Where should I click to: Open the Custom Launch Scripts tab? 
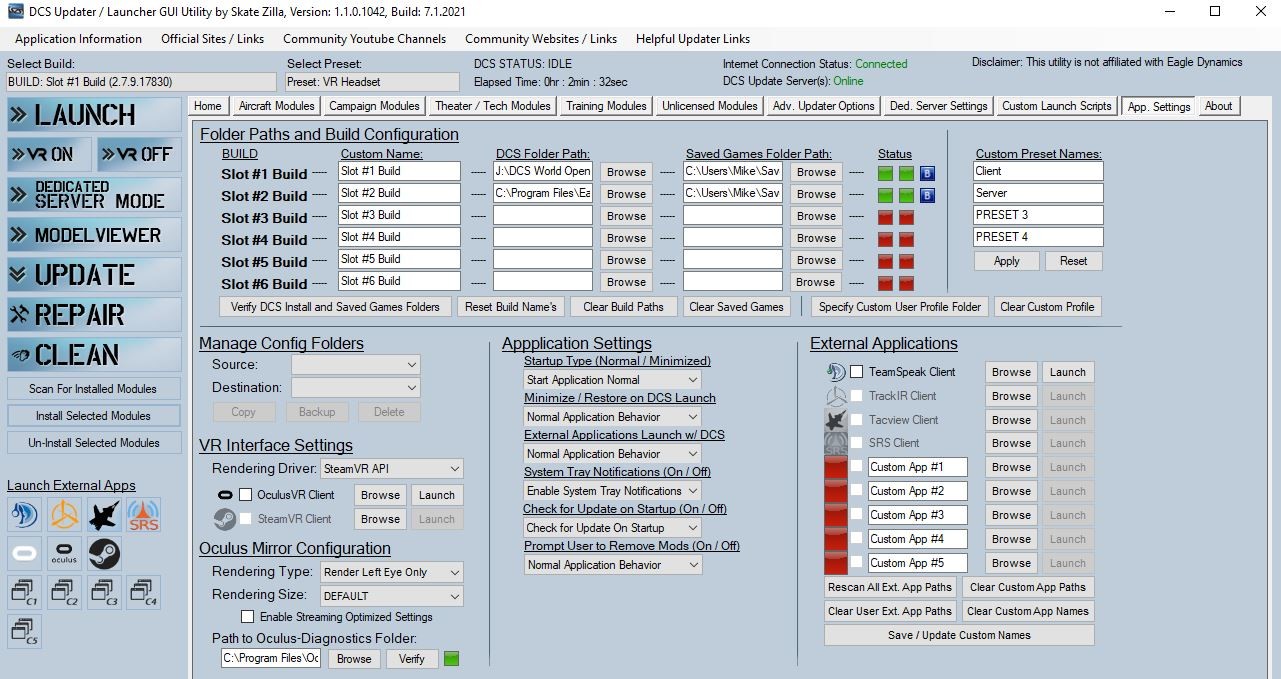[1057, 106]
